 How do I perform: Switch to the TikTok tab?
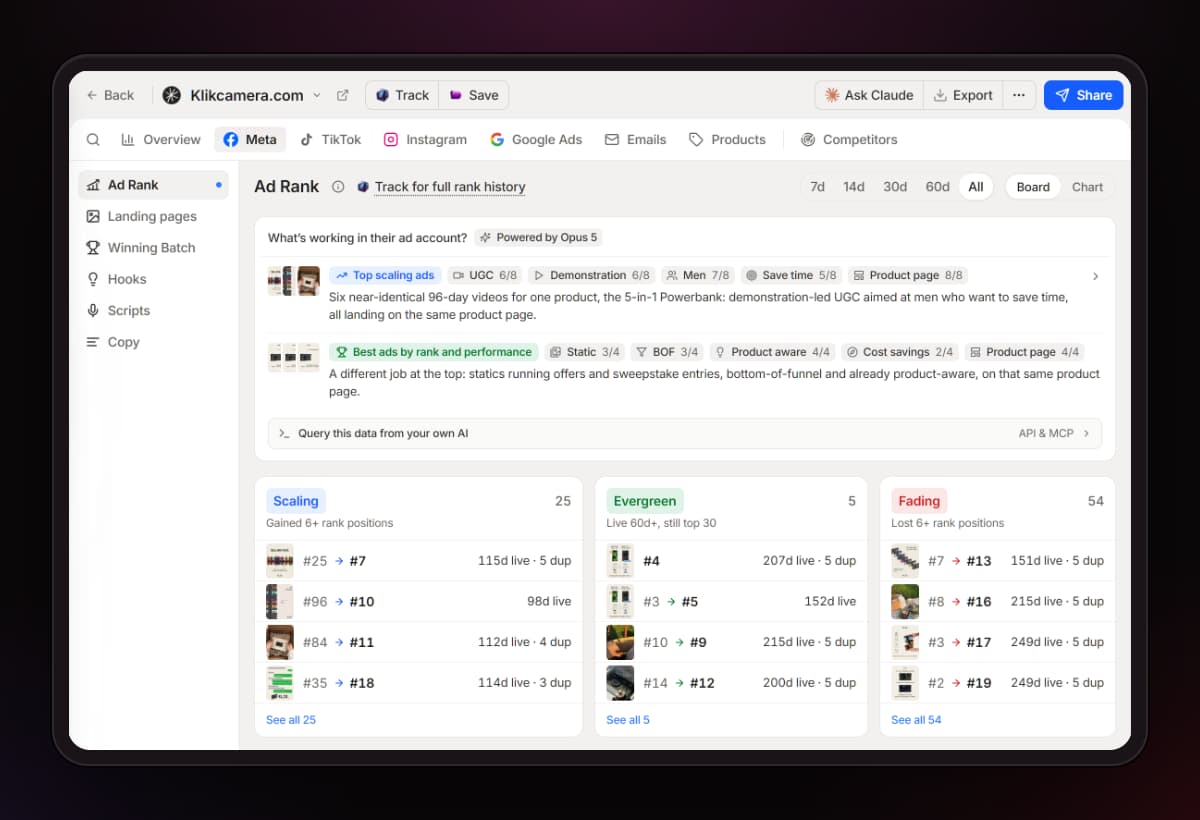[331, 140]
